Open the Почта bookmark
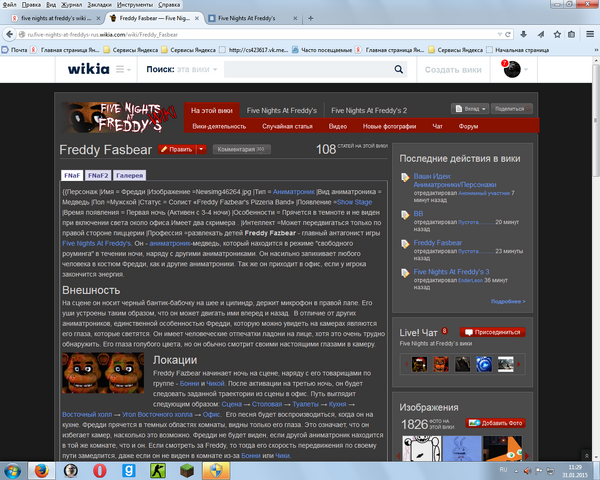 point(15,50)
